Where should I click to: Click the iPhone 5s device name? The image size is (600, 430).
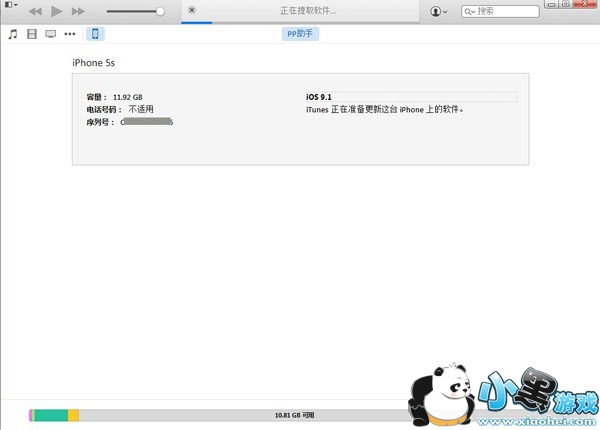[94, 63]
